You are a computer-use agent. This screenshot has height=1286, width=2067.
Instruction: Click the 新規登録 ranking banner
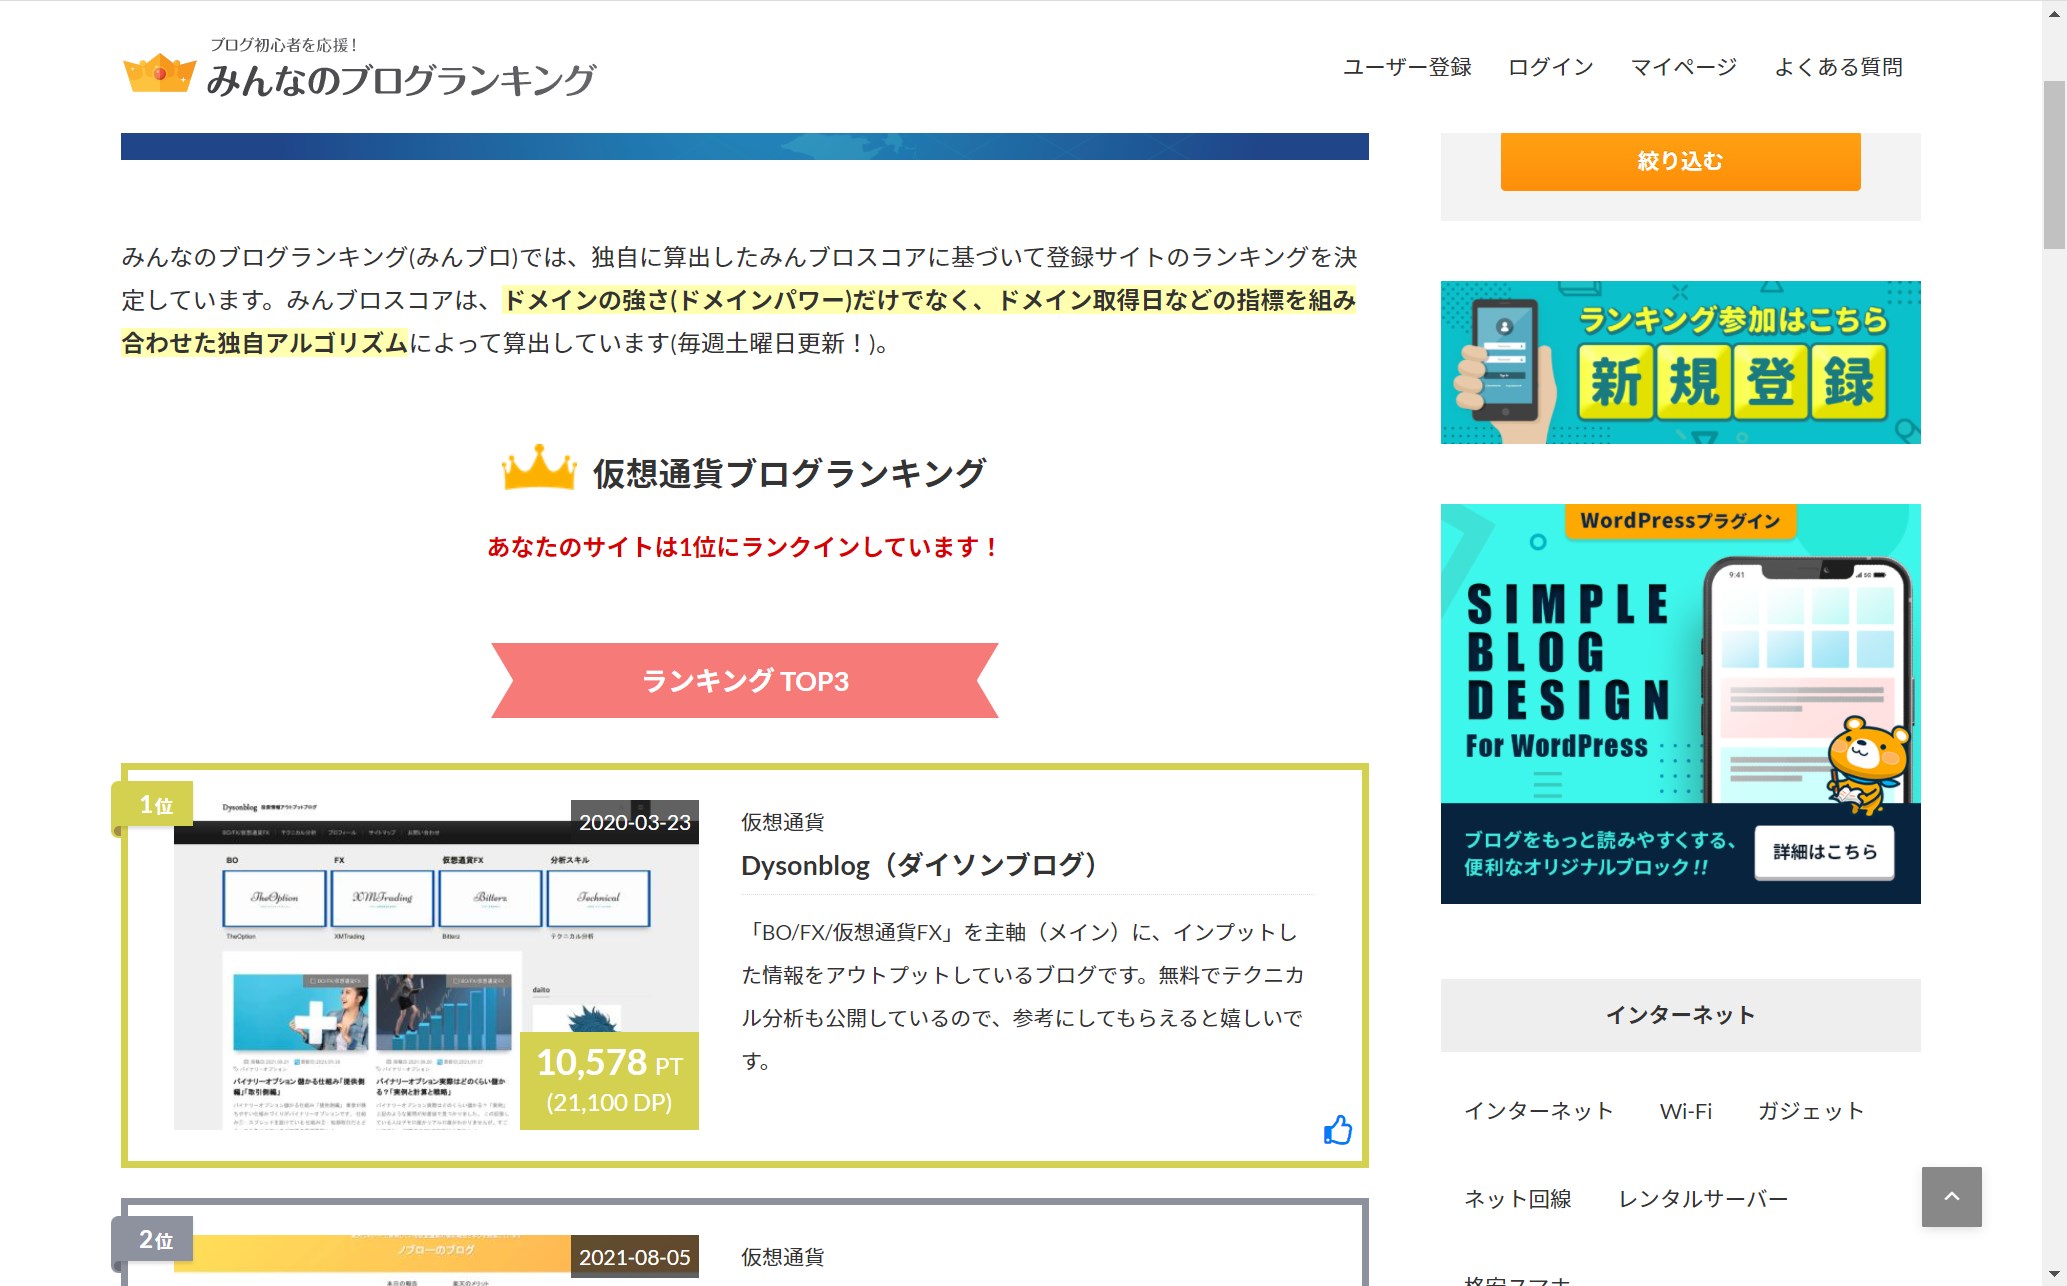coord(1680,362)
